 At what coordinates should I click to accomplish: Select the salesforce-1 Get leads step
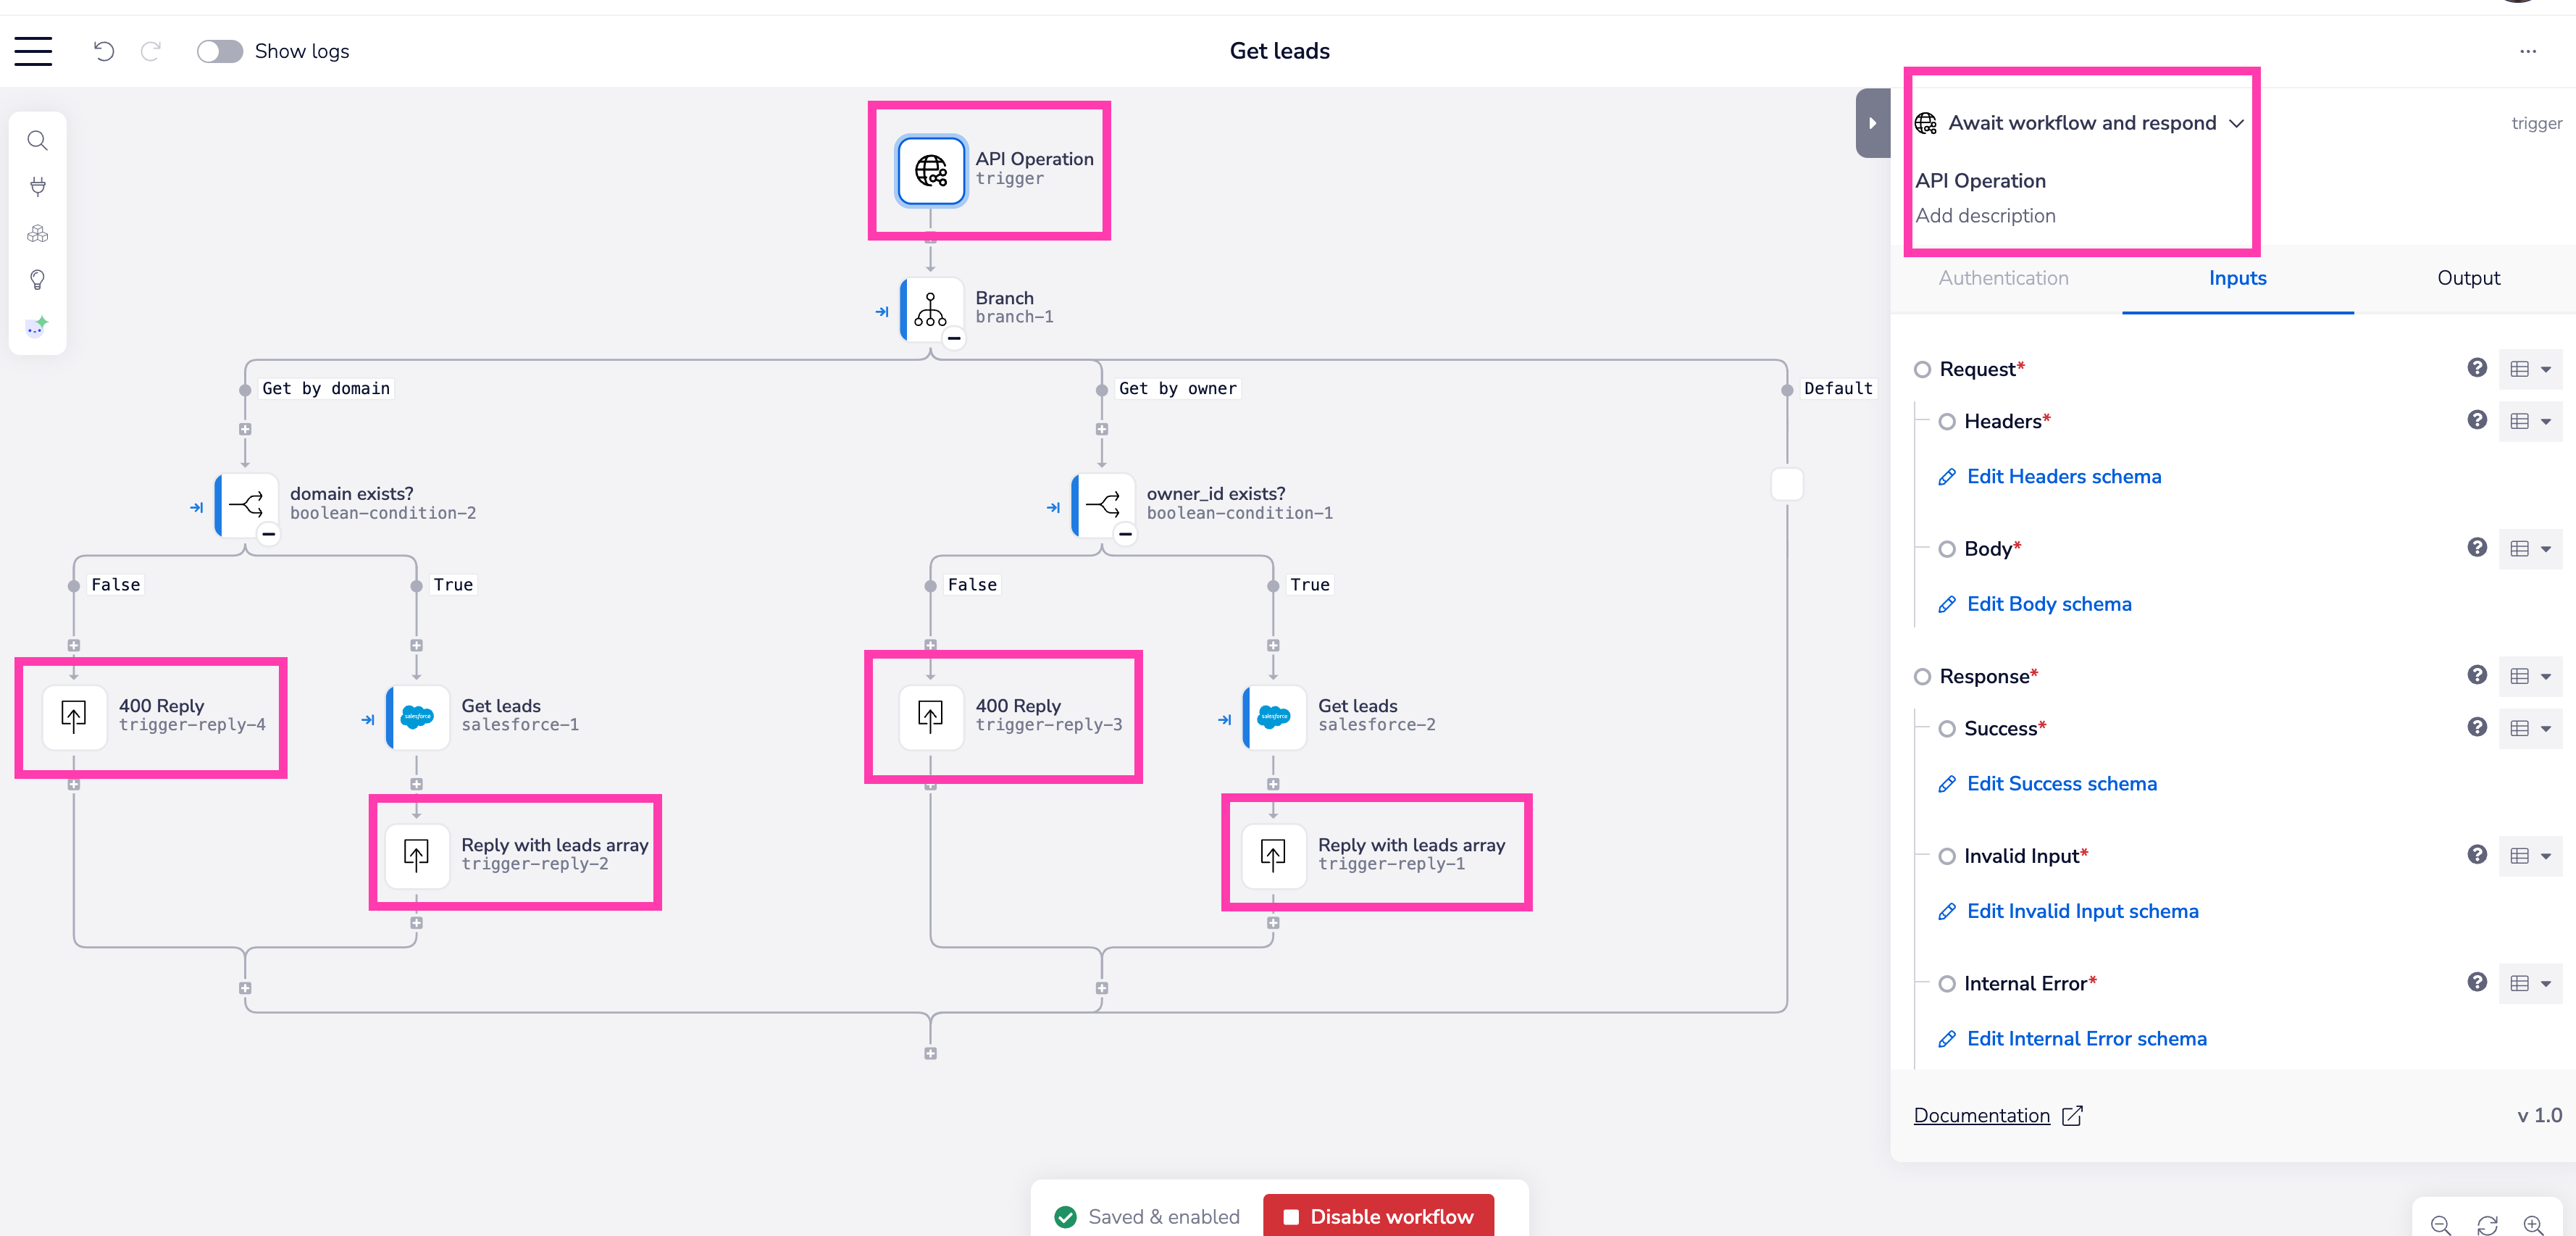[417, 716]
